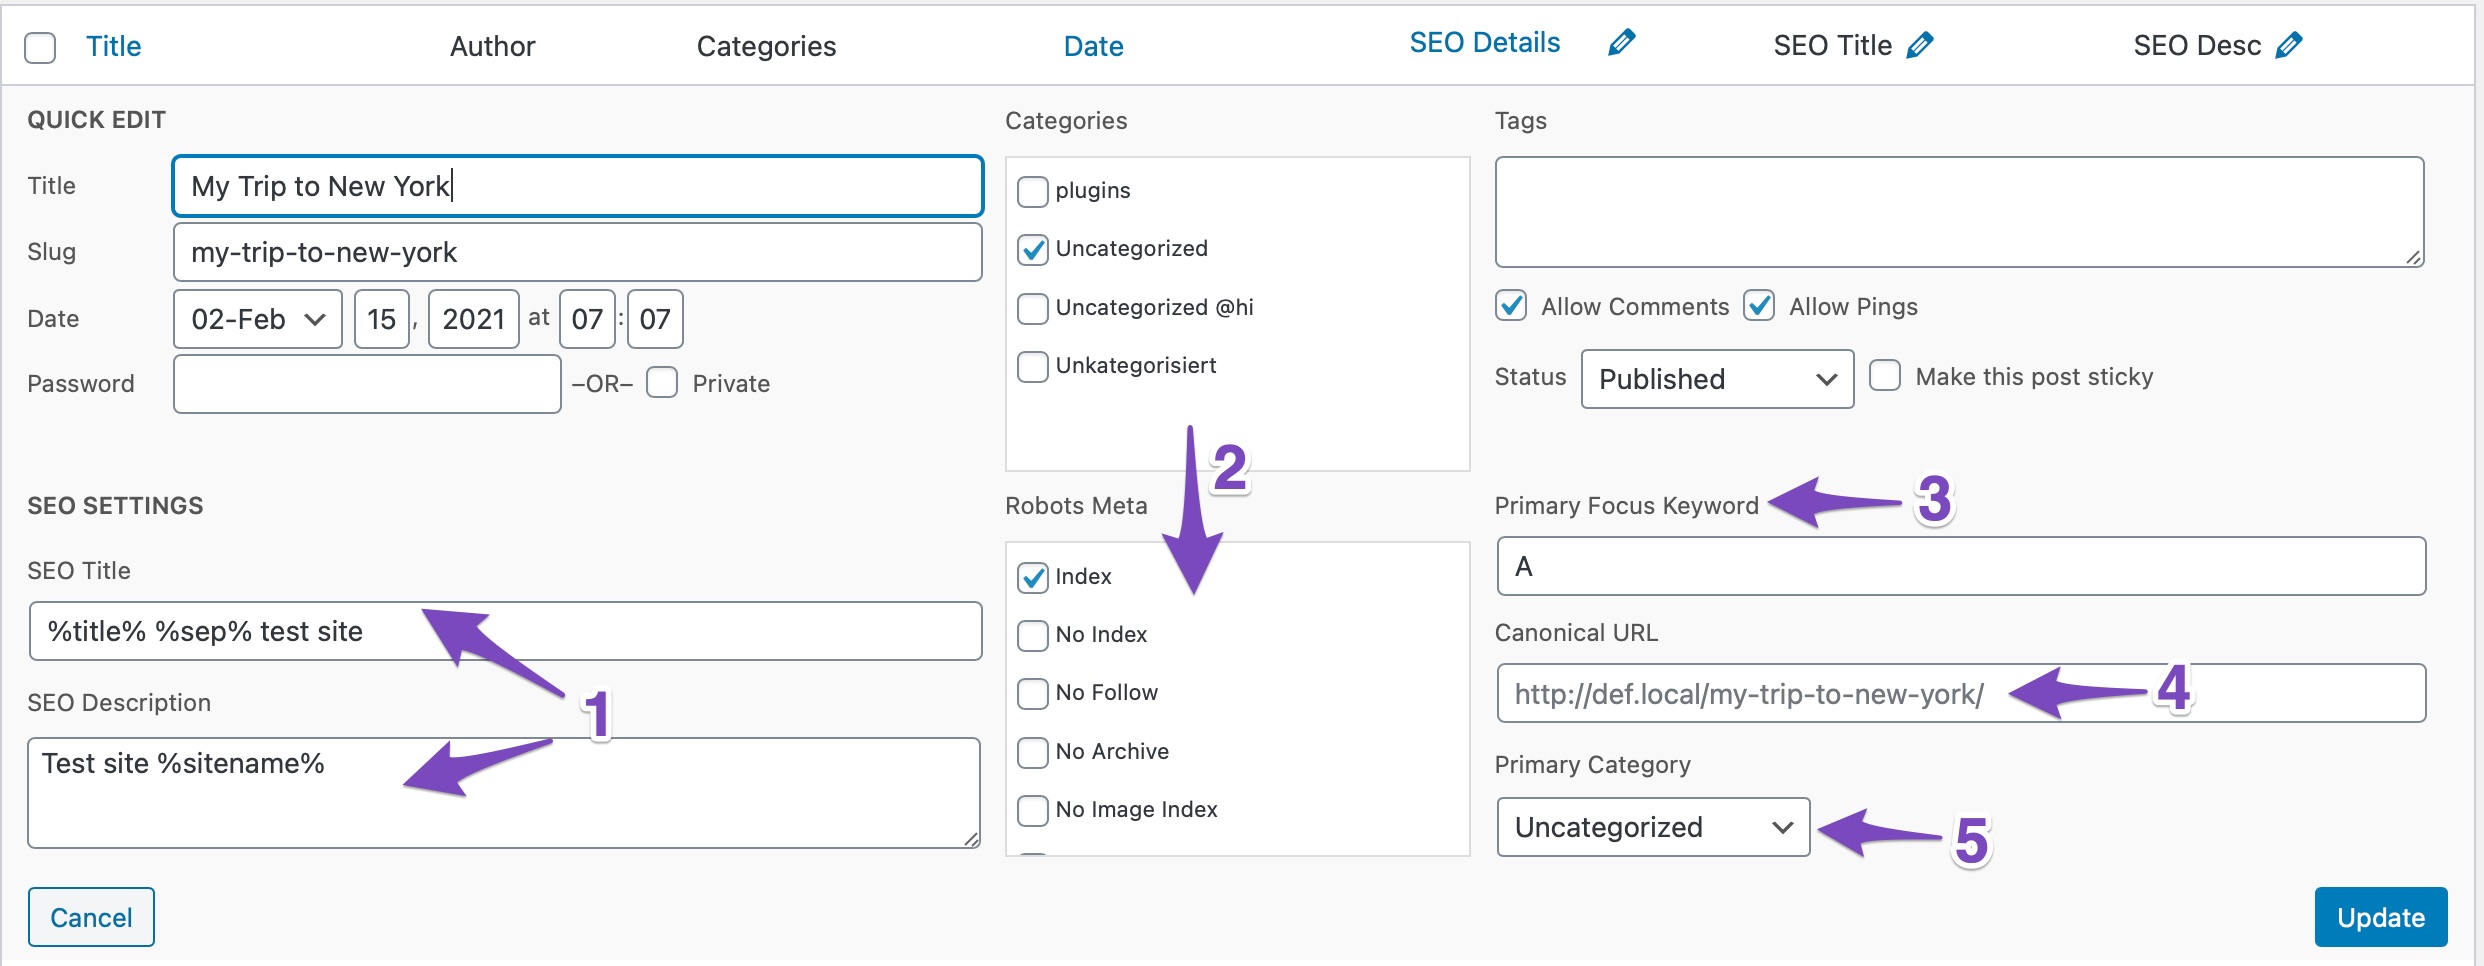The image size is (2484, 966).
Task: Open the Primary Category dropdown
Action: 1652,827
